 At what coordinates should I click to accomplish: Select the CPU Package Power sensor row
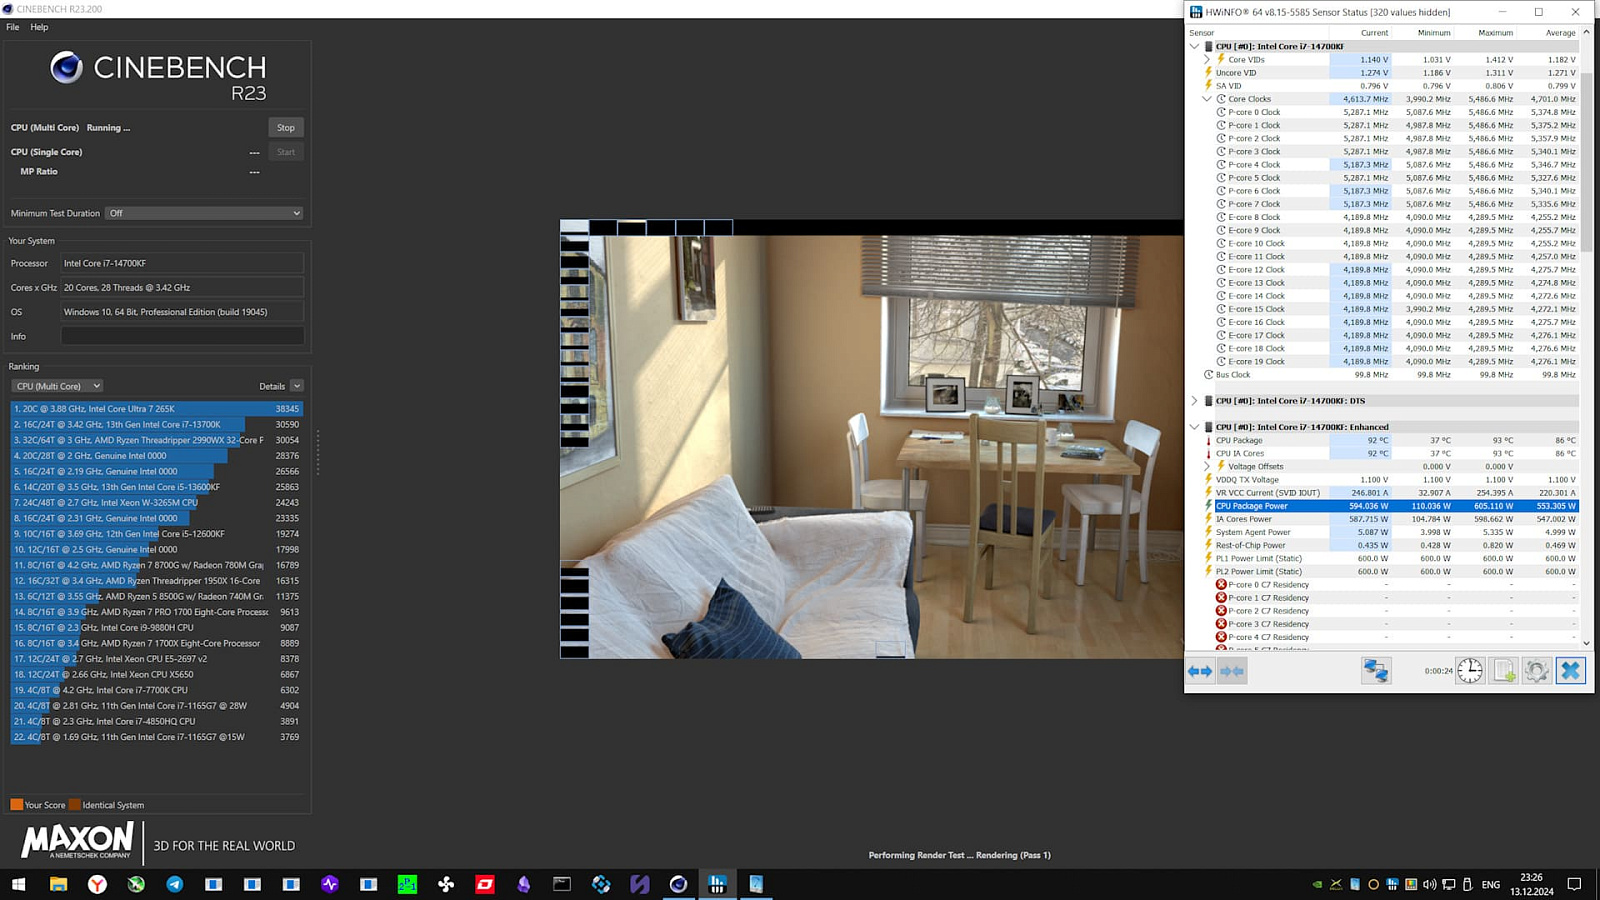[1390, 506]
